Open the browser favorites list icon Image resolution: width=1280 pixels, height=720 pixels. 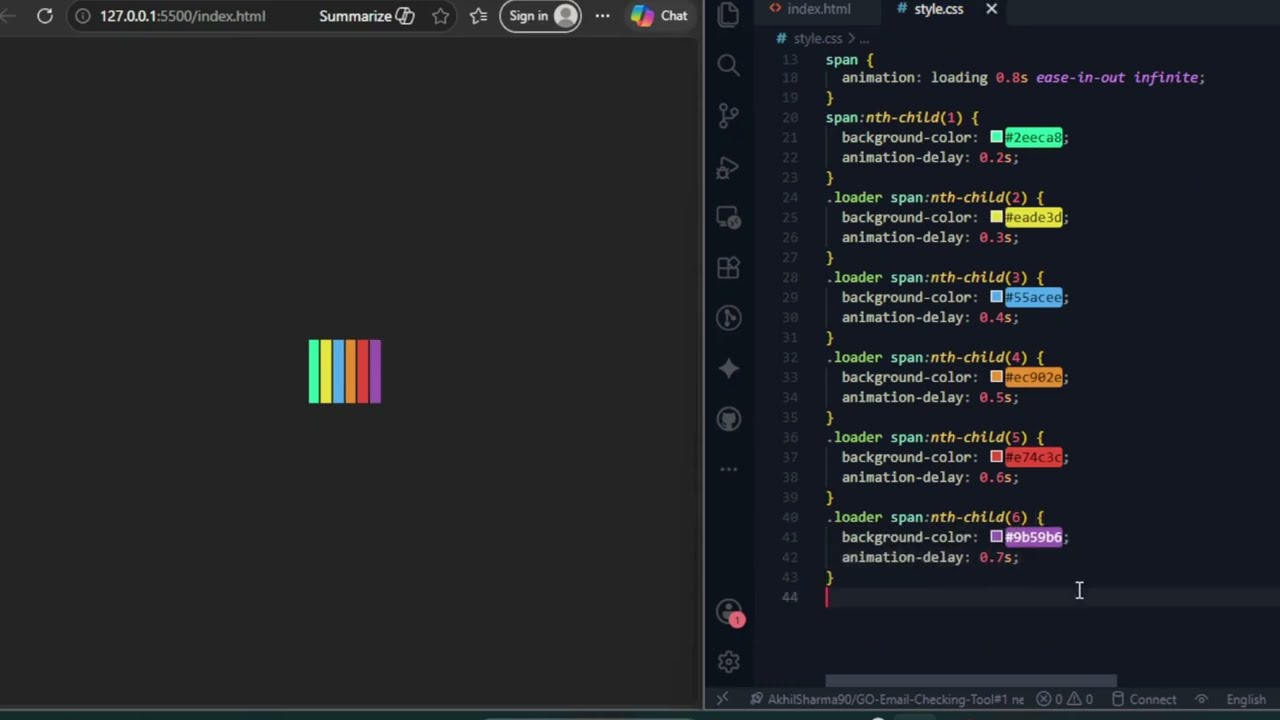479,16
